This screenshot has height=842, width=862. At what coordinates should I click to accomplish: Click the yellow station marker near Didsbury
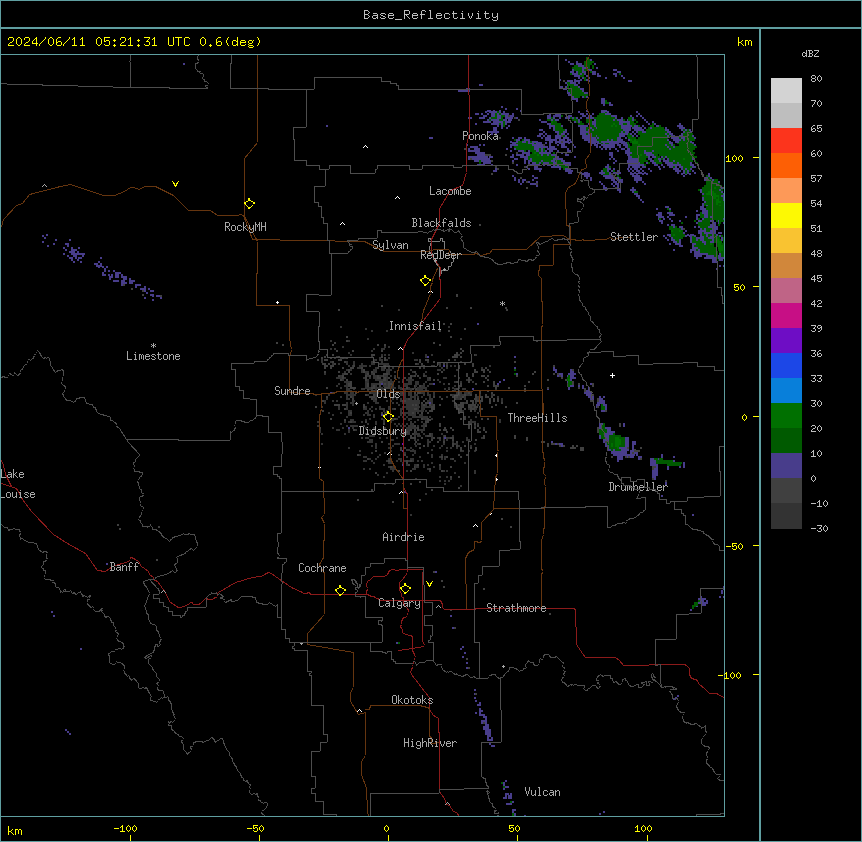pyautogui.click(x=388, y=417)
